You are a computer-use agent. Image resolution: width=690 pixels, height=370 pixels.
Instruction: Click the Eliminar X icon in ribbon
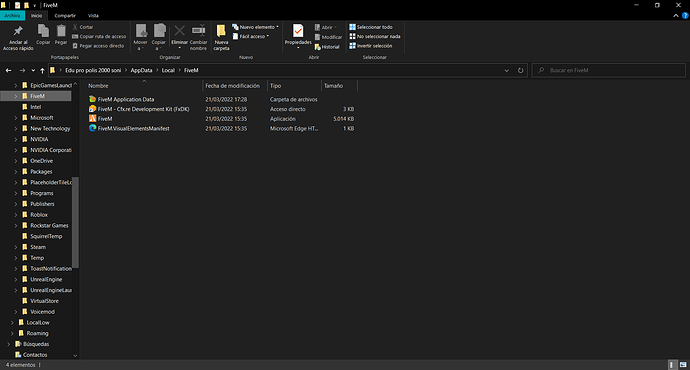(x=180, y=31)
